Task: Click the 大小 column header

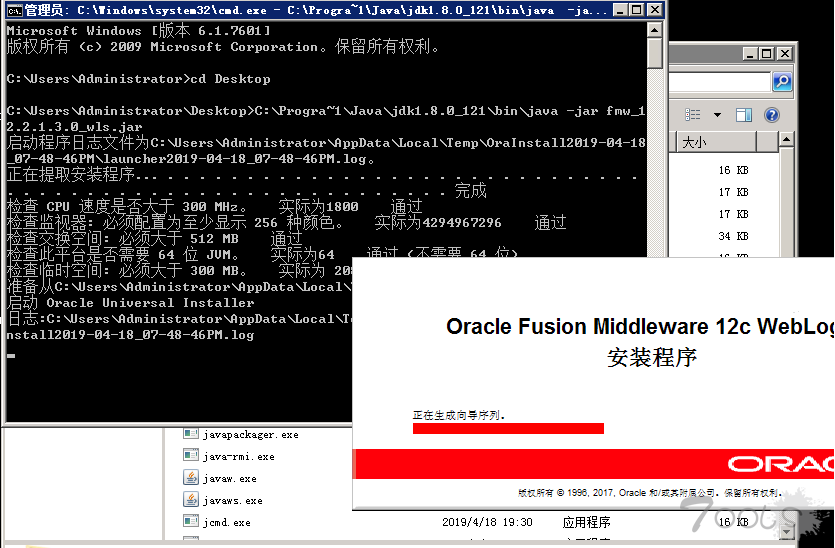Action: point(715,142)
